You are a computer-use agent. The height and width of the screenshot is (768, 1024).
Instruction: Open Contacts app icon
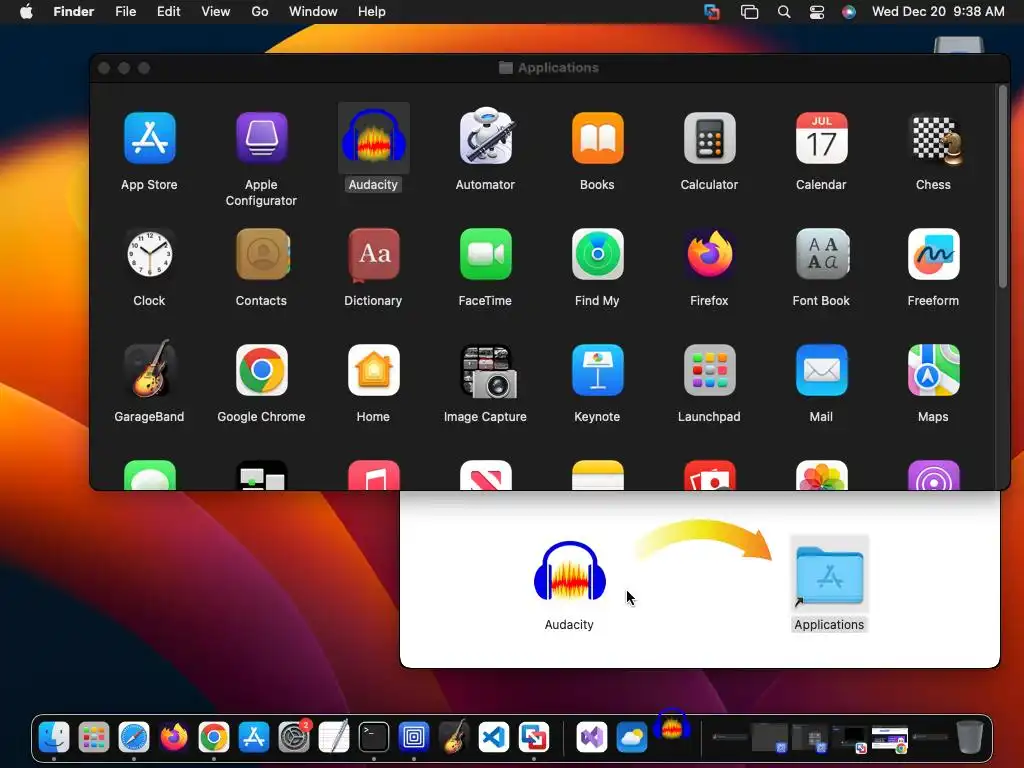[262, 255]
